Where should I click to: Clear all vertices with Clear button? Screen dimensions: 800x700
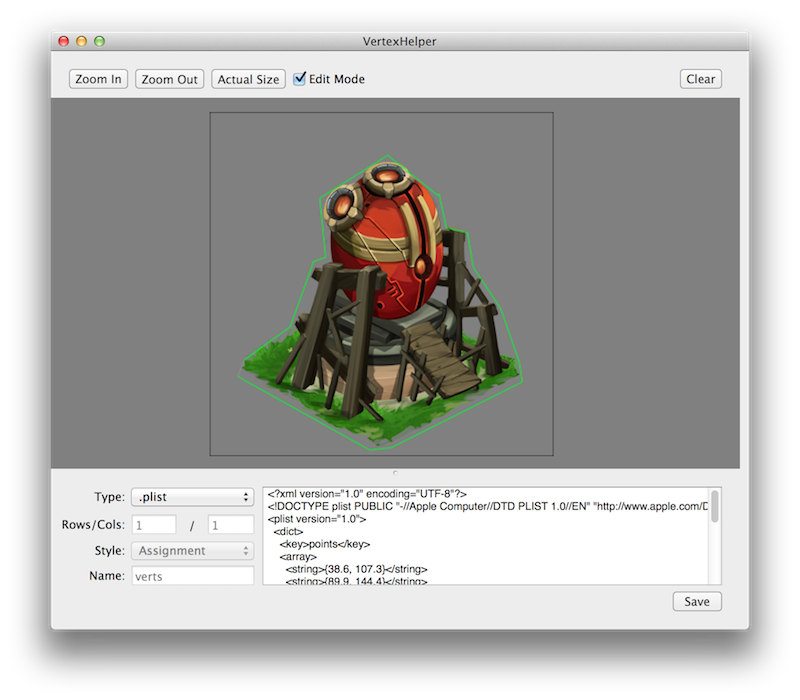pos(700,79)
